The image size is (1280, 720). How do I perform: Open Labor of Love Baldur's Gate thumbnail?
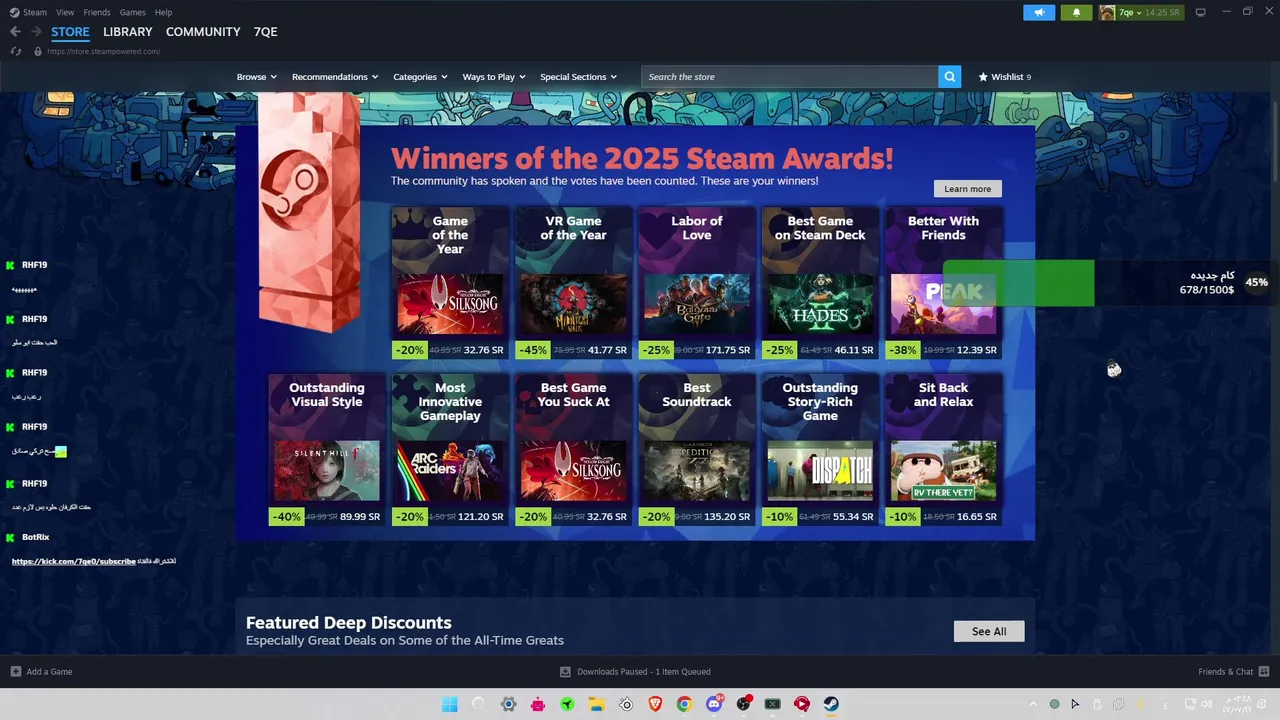click(696, 304)
